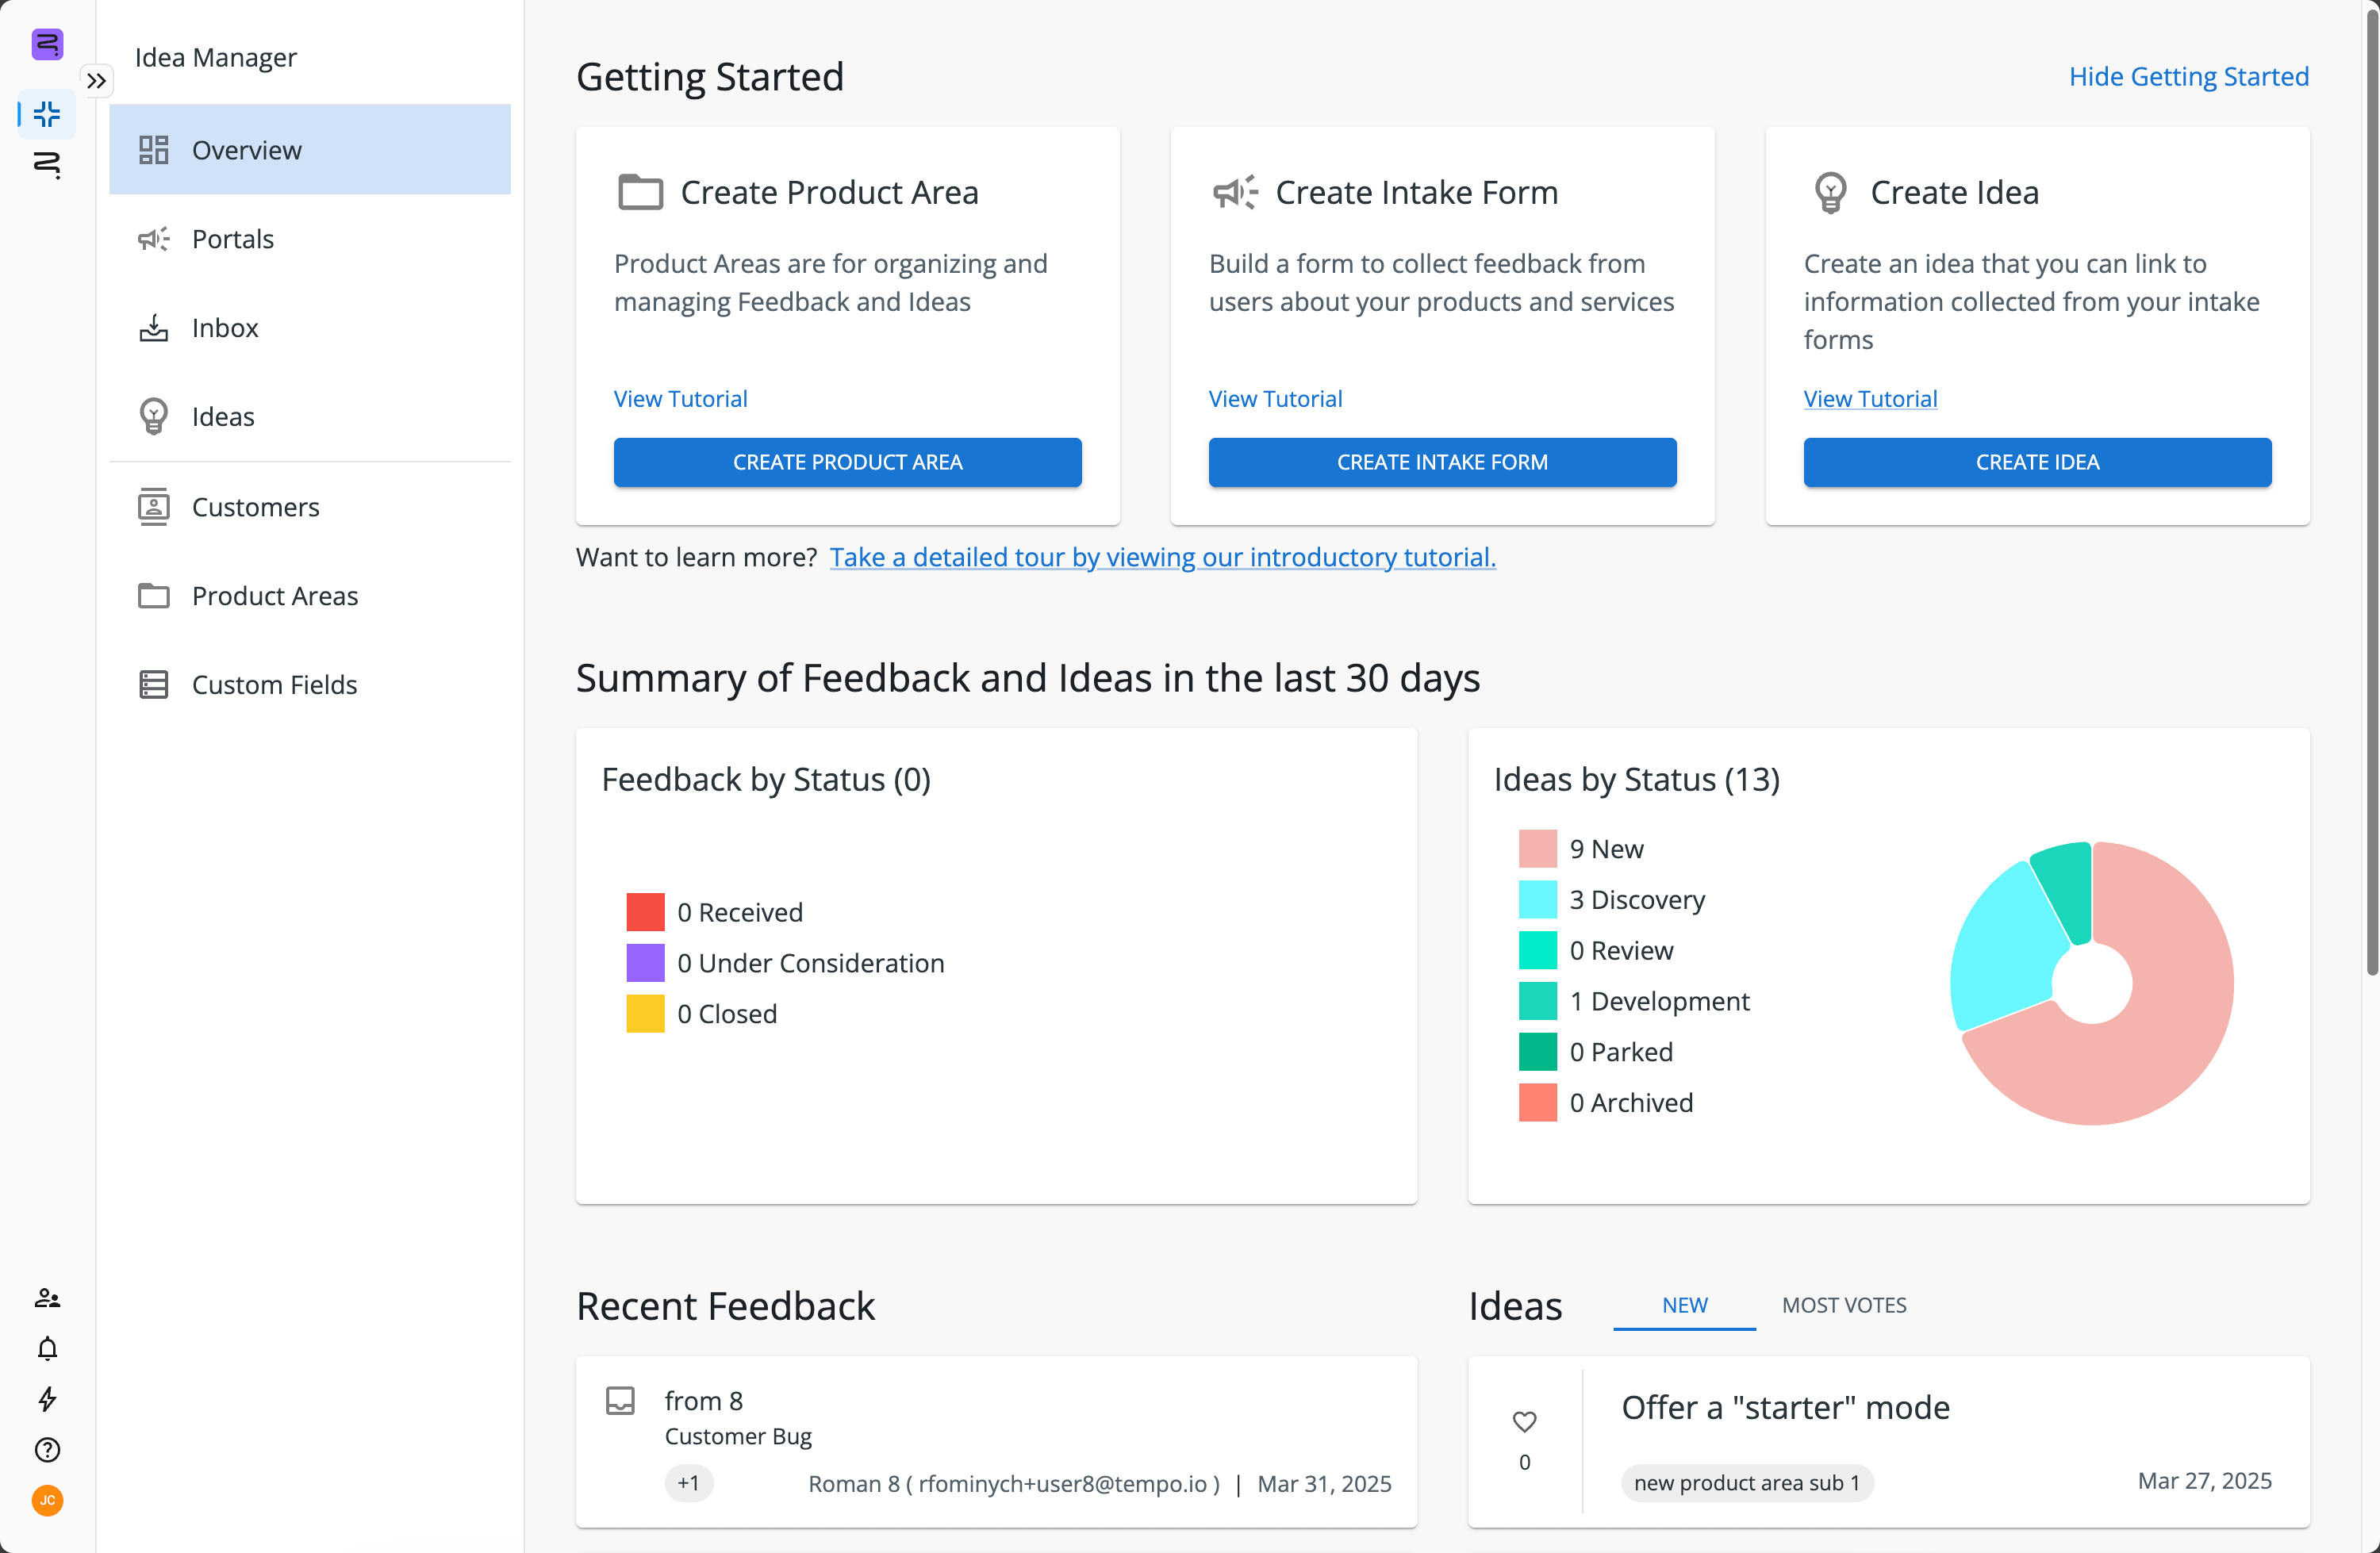Open the Custom Fields section

point(274,684)
